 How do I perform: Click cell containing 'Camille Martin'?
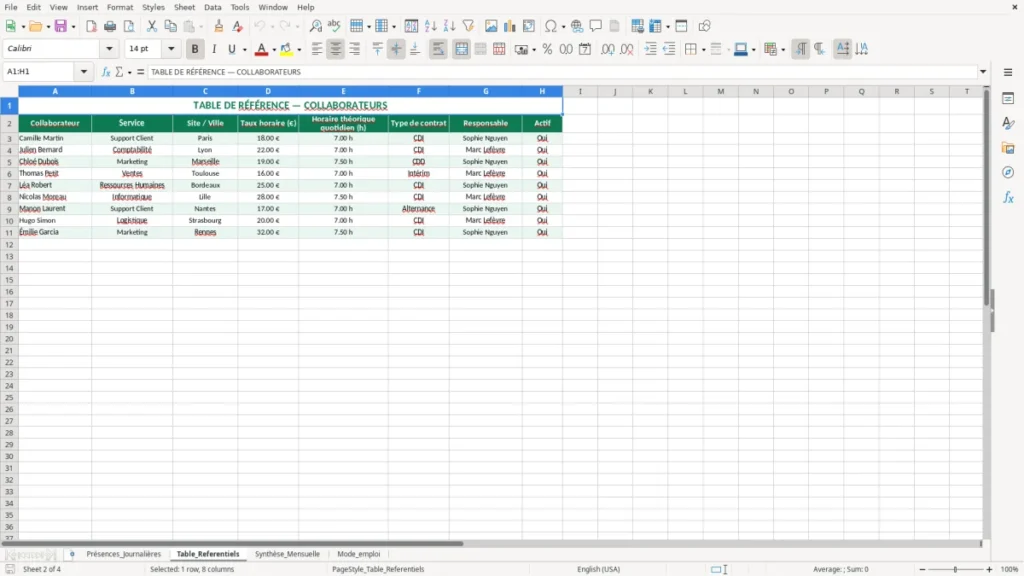tap(55, 138)
